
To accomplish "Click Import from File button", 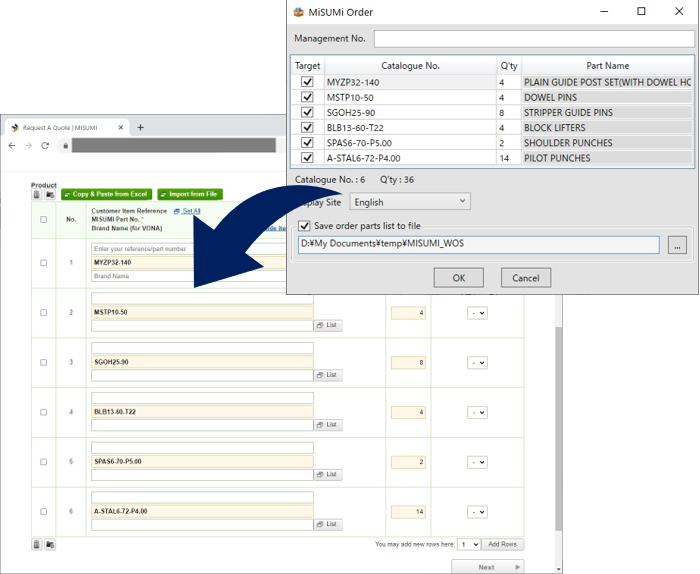I will point(190,194).
